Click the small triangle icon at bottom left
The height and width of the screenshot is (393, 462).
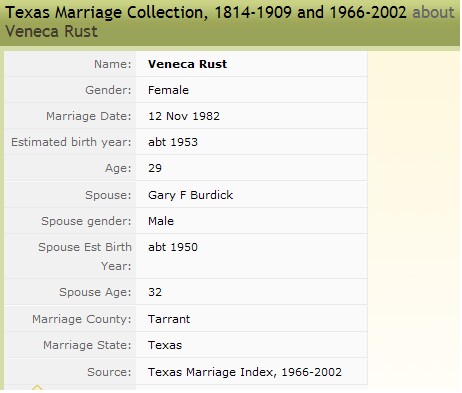37,388
